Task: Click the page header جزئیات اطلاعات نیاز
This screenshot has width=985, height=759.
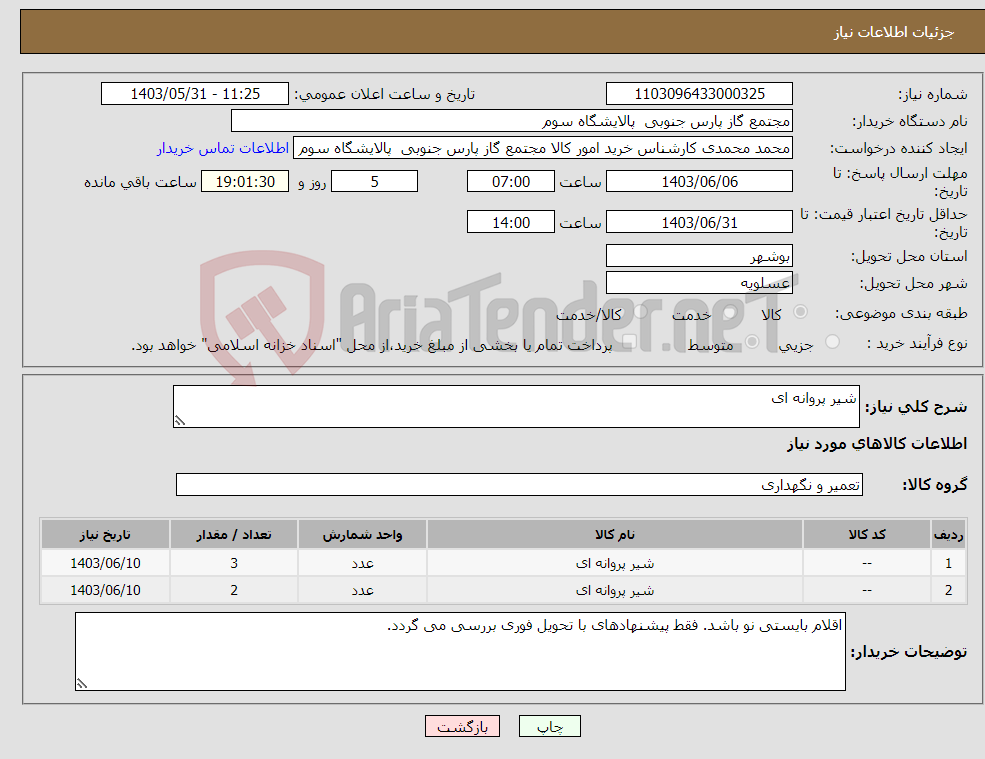Action: pyautogui.click(x=894, y=32)
